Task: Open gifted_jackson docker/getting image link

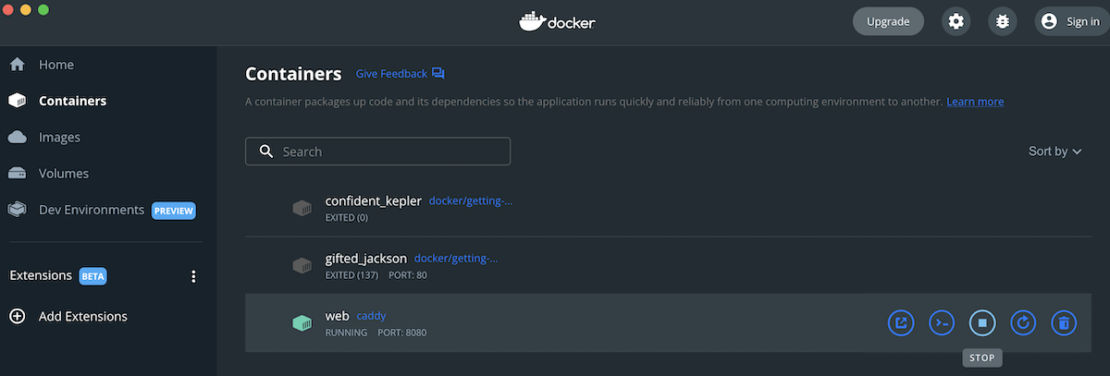Action: tap(456, 258)
